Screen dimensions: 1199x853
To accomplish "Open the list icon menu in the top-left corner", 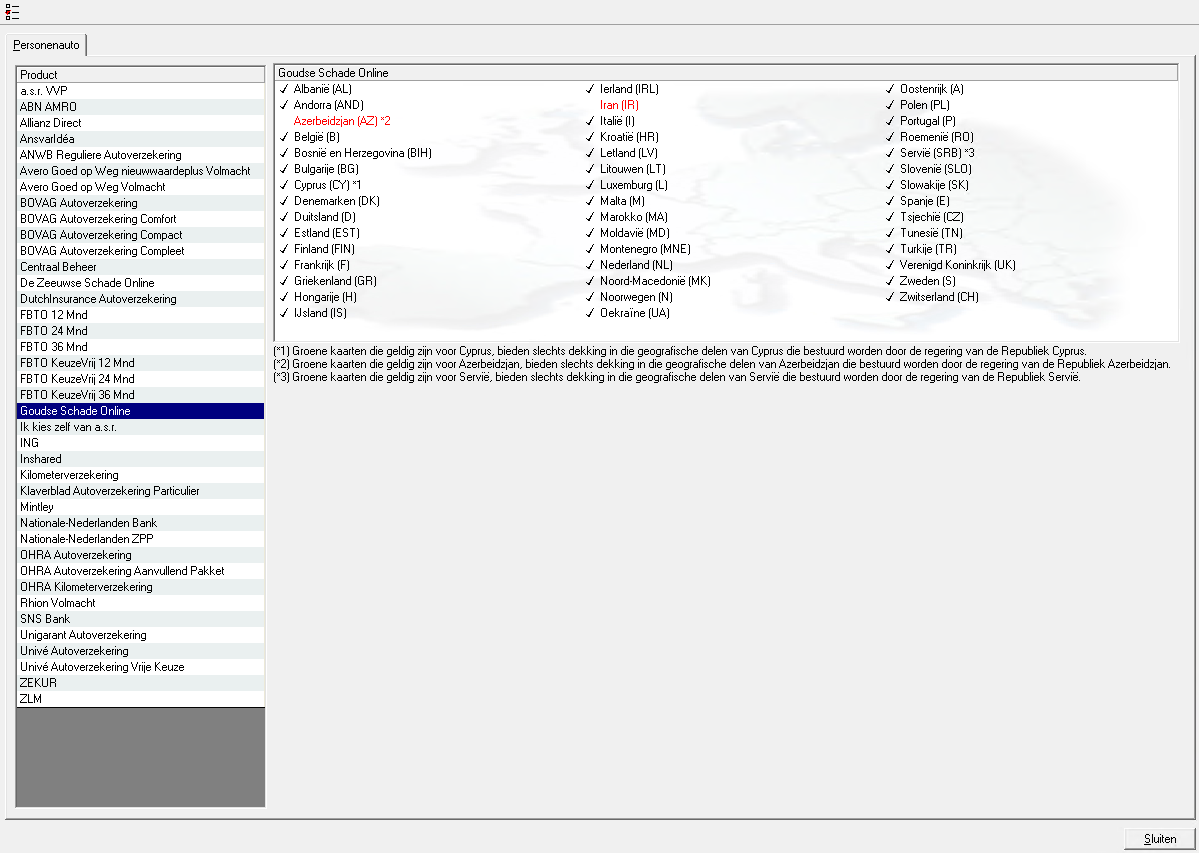I will point(11,11).
